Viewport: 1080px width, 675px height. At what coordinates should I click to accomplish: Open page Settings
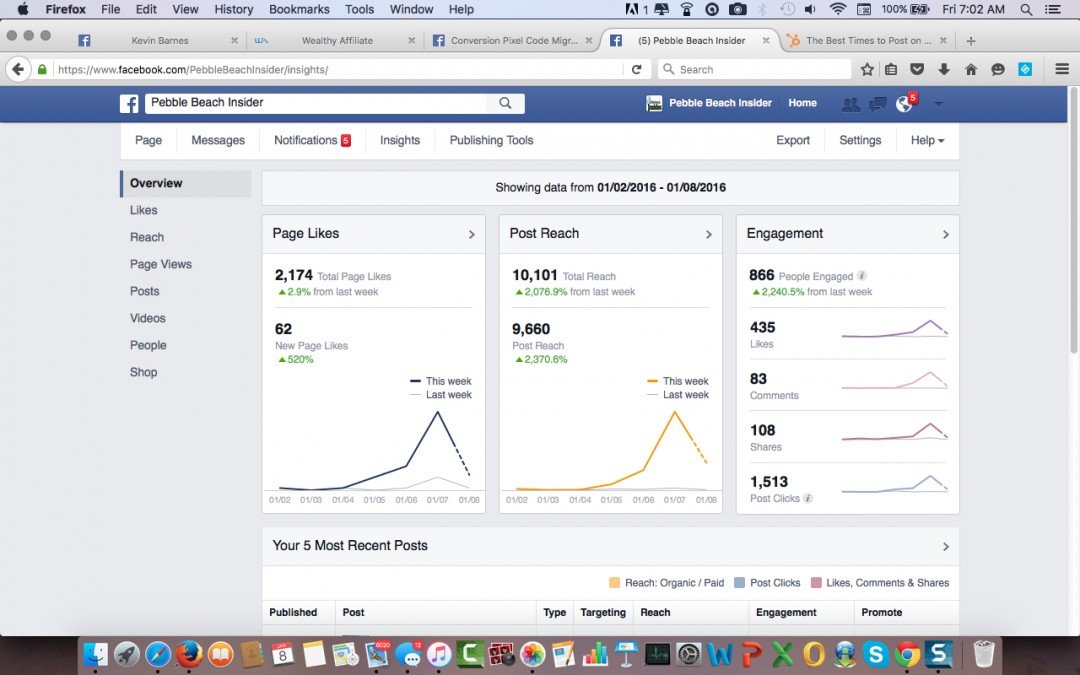tap(860, 141)
